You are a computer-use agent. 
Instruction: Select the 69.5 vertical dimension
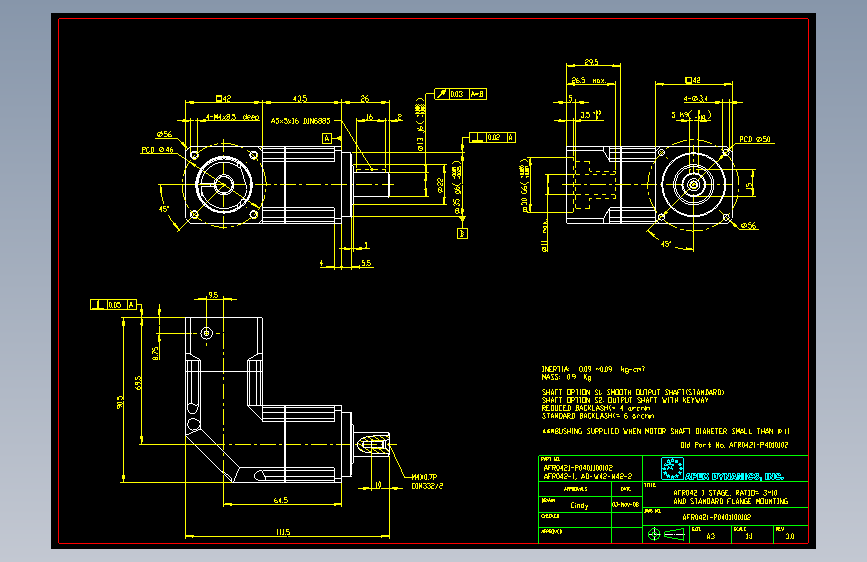[x=138, y=383]
